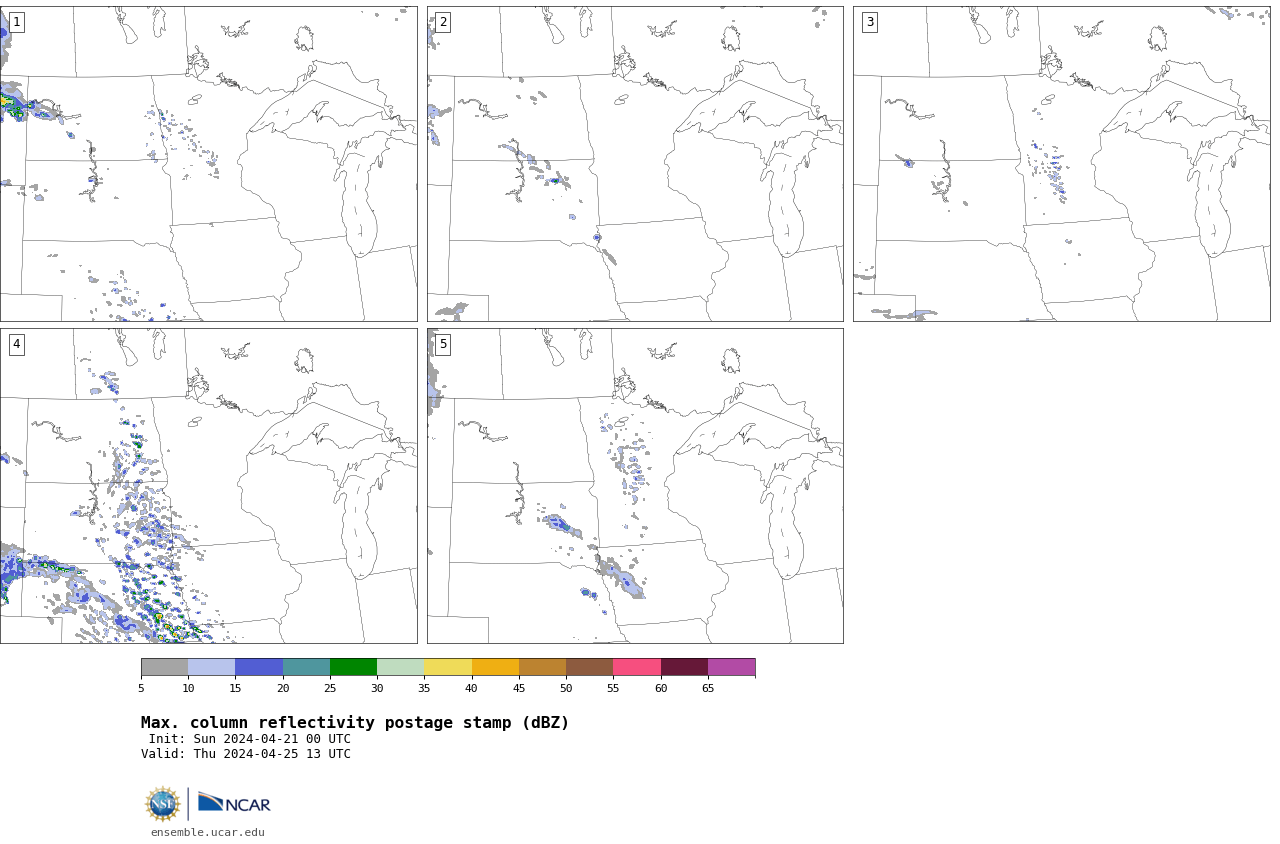Click the panel number label 4

[16, 344]
